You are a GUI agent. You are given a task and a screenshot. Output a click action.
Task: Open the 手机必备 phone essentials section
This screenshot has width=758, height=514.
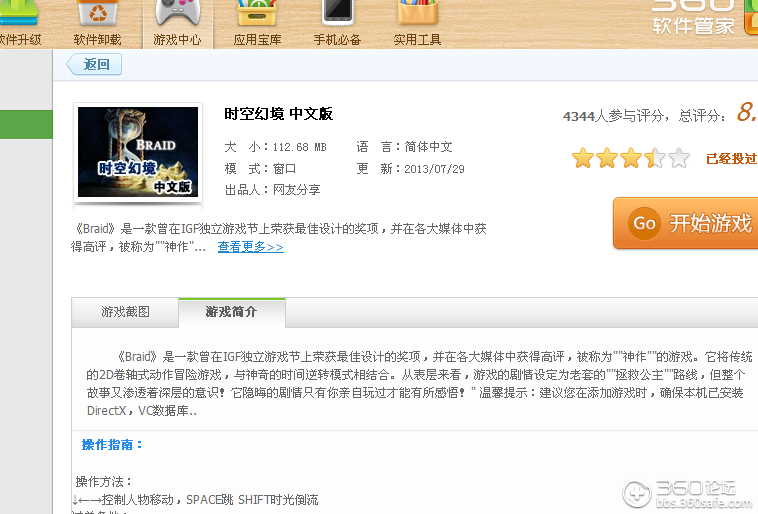[337, 24]
